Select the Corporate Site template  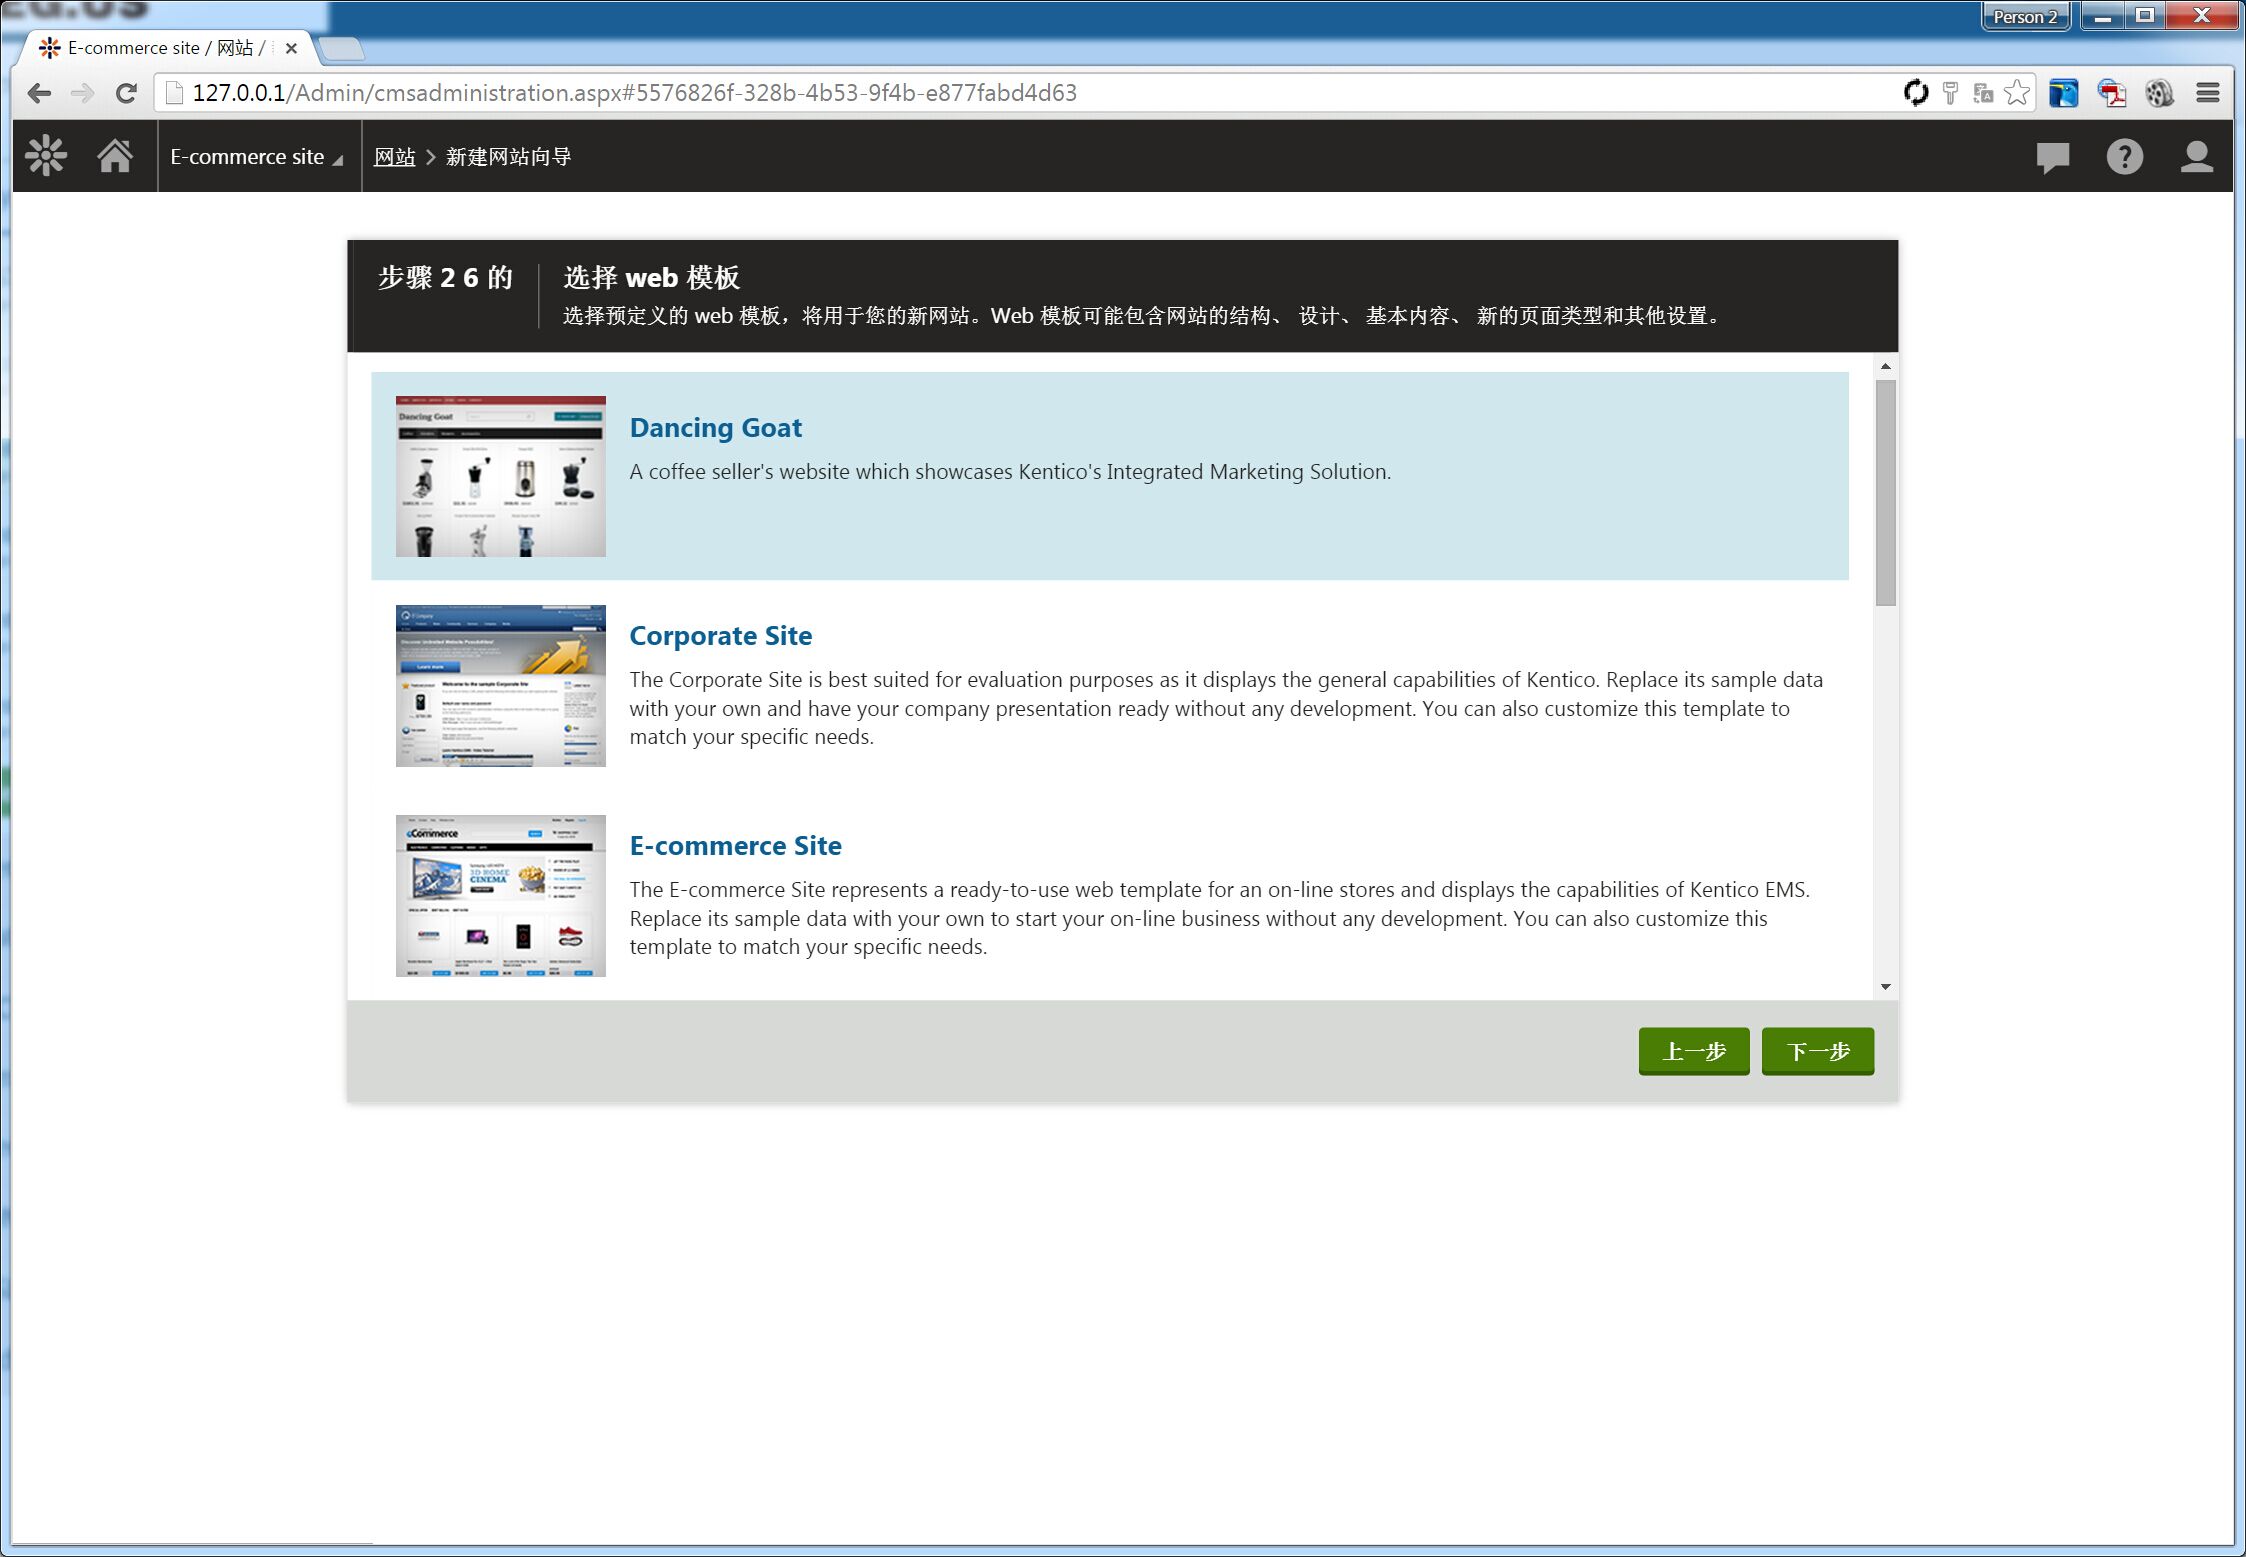720,636
